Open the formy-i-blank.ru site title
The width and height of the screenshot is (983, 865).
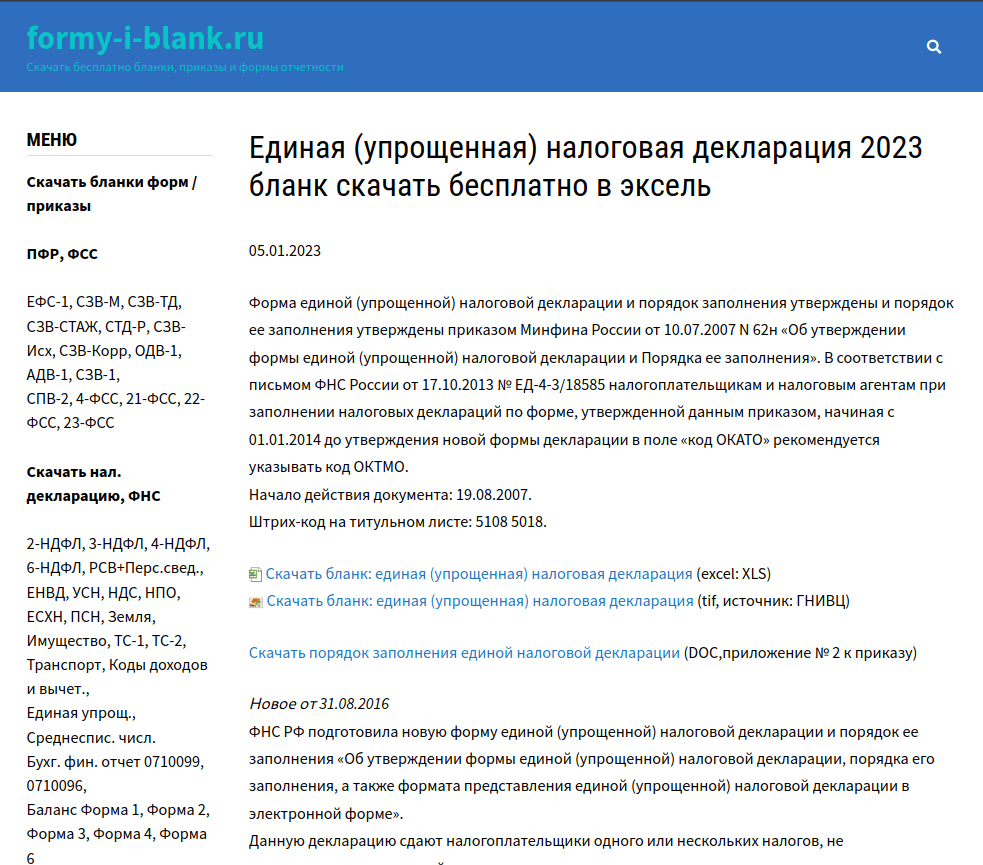click(x=145, y=38)
